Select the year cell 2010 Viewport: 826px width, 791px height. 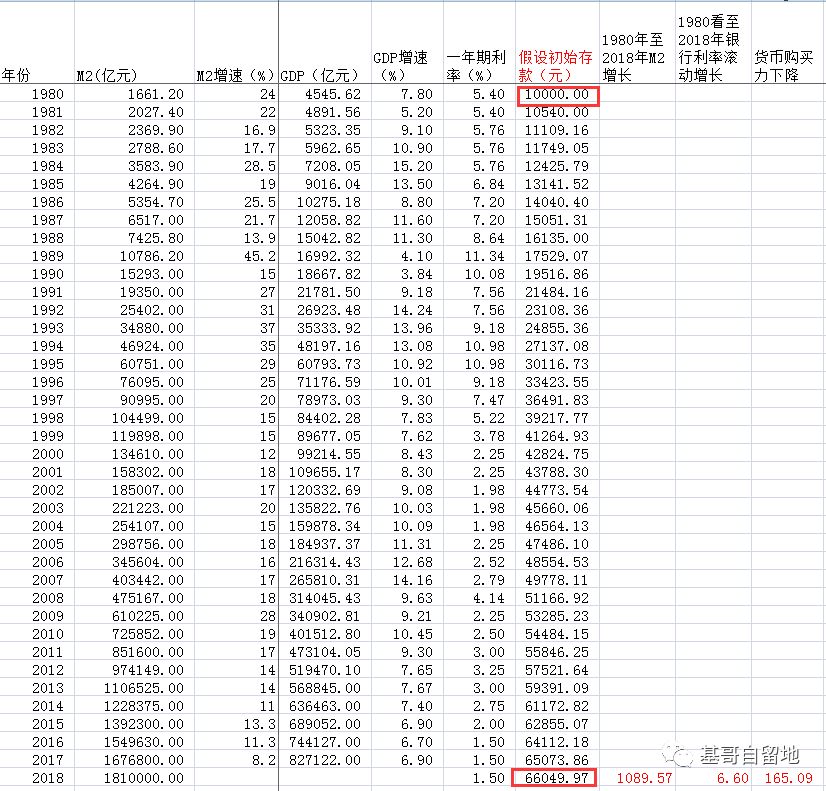47,635
